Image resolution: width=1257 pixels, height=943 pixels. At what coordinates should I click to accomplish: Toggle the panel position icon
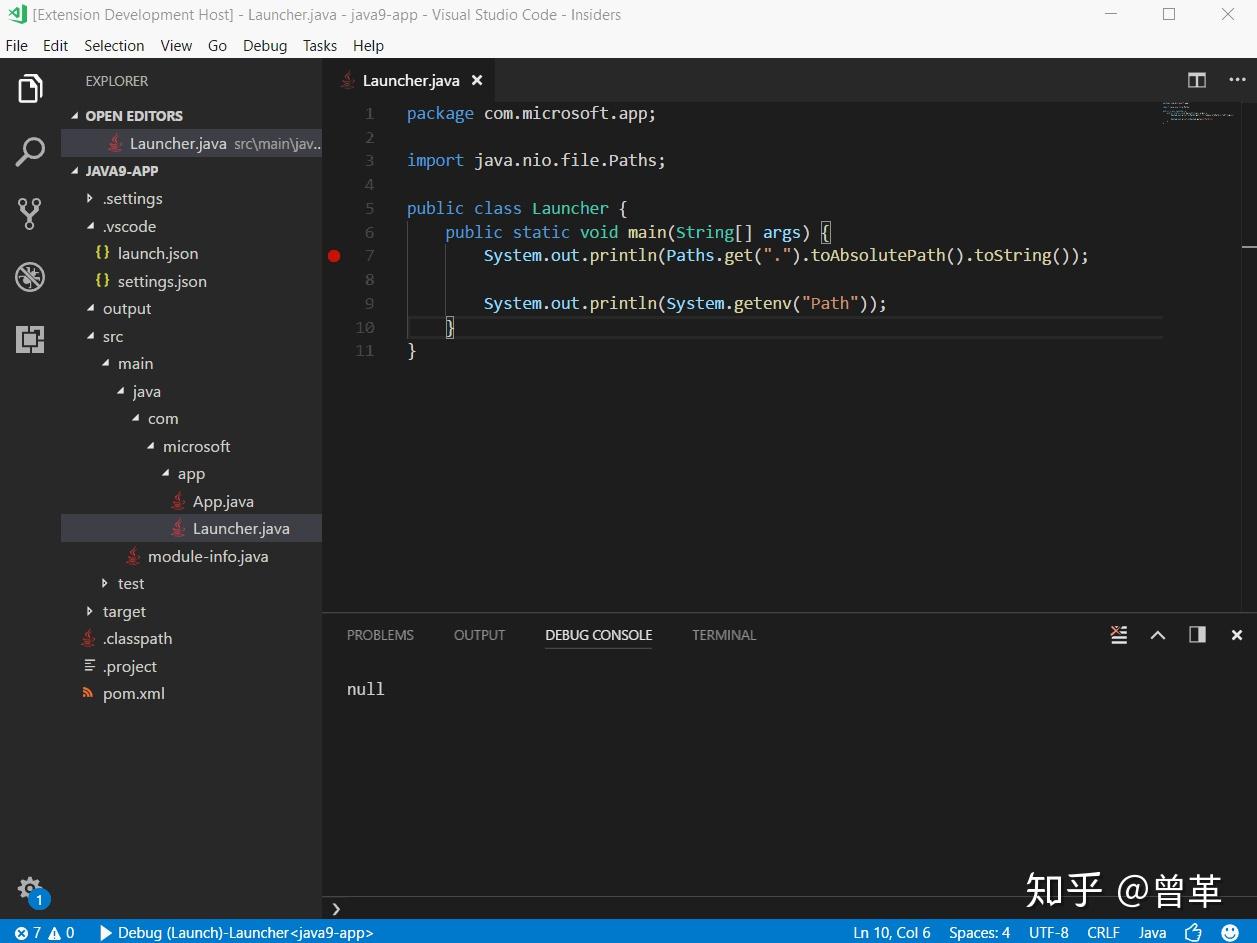[x=1197, y=634]
